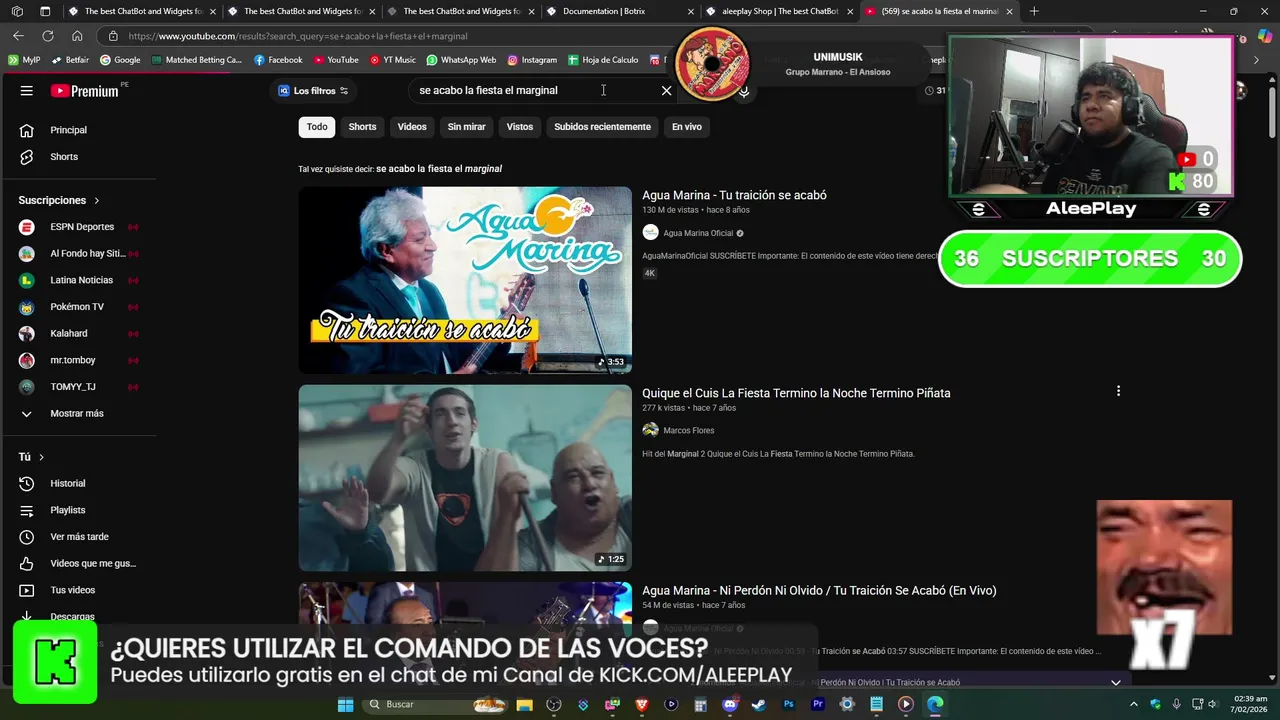
Task: Open the Quique el Cuis video thumbnail
Action: [465, 478]
